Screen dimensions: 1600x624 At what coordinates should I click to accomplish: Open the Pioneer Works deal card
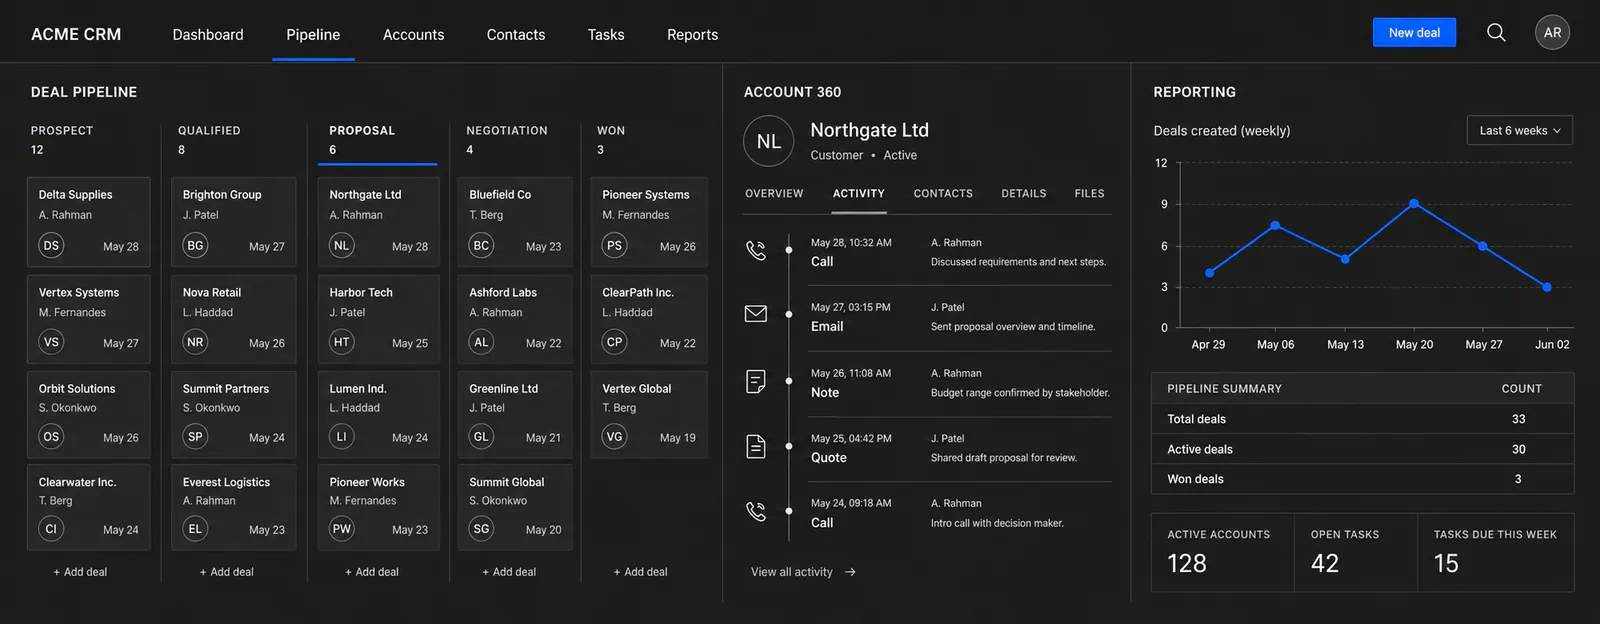click(378, 507)
